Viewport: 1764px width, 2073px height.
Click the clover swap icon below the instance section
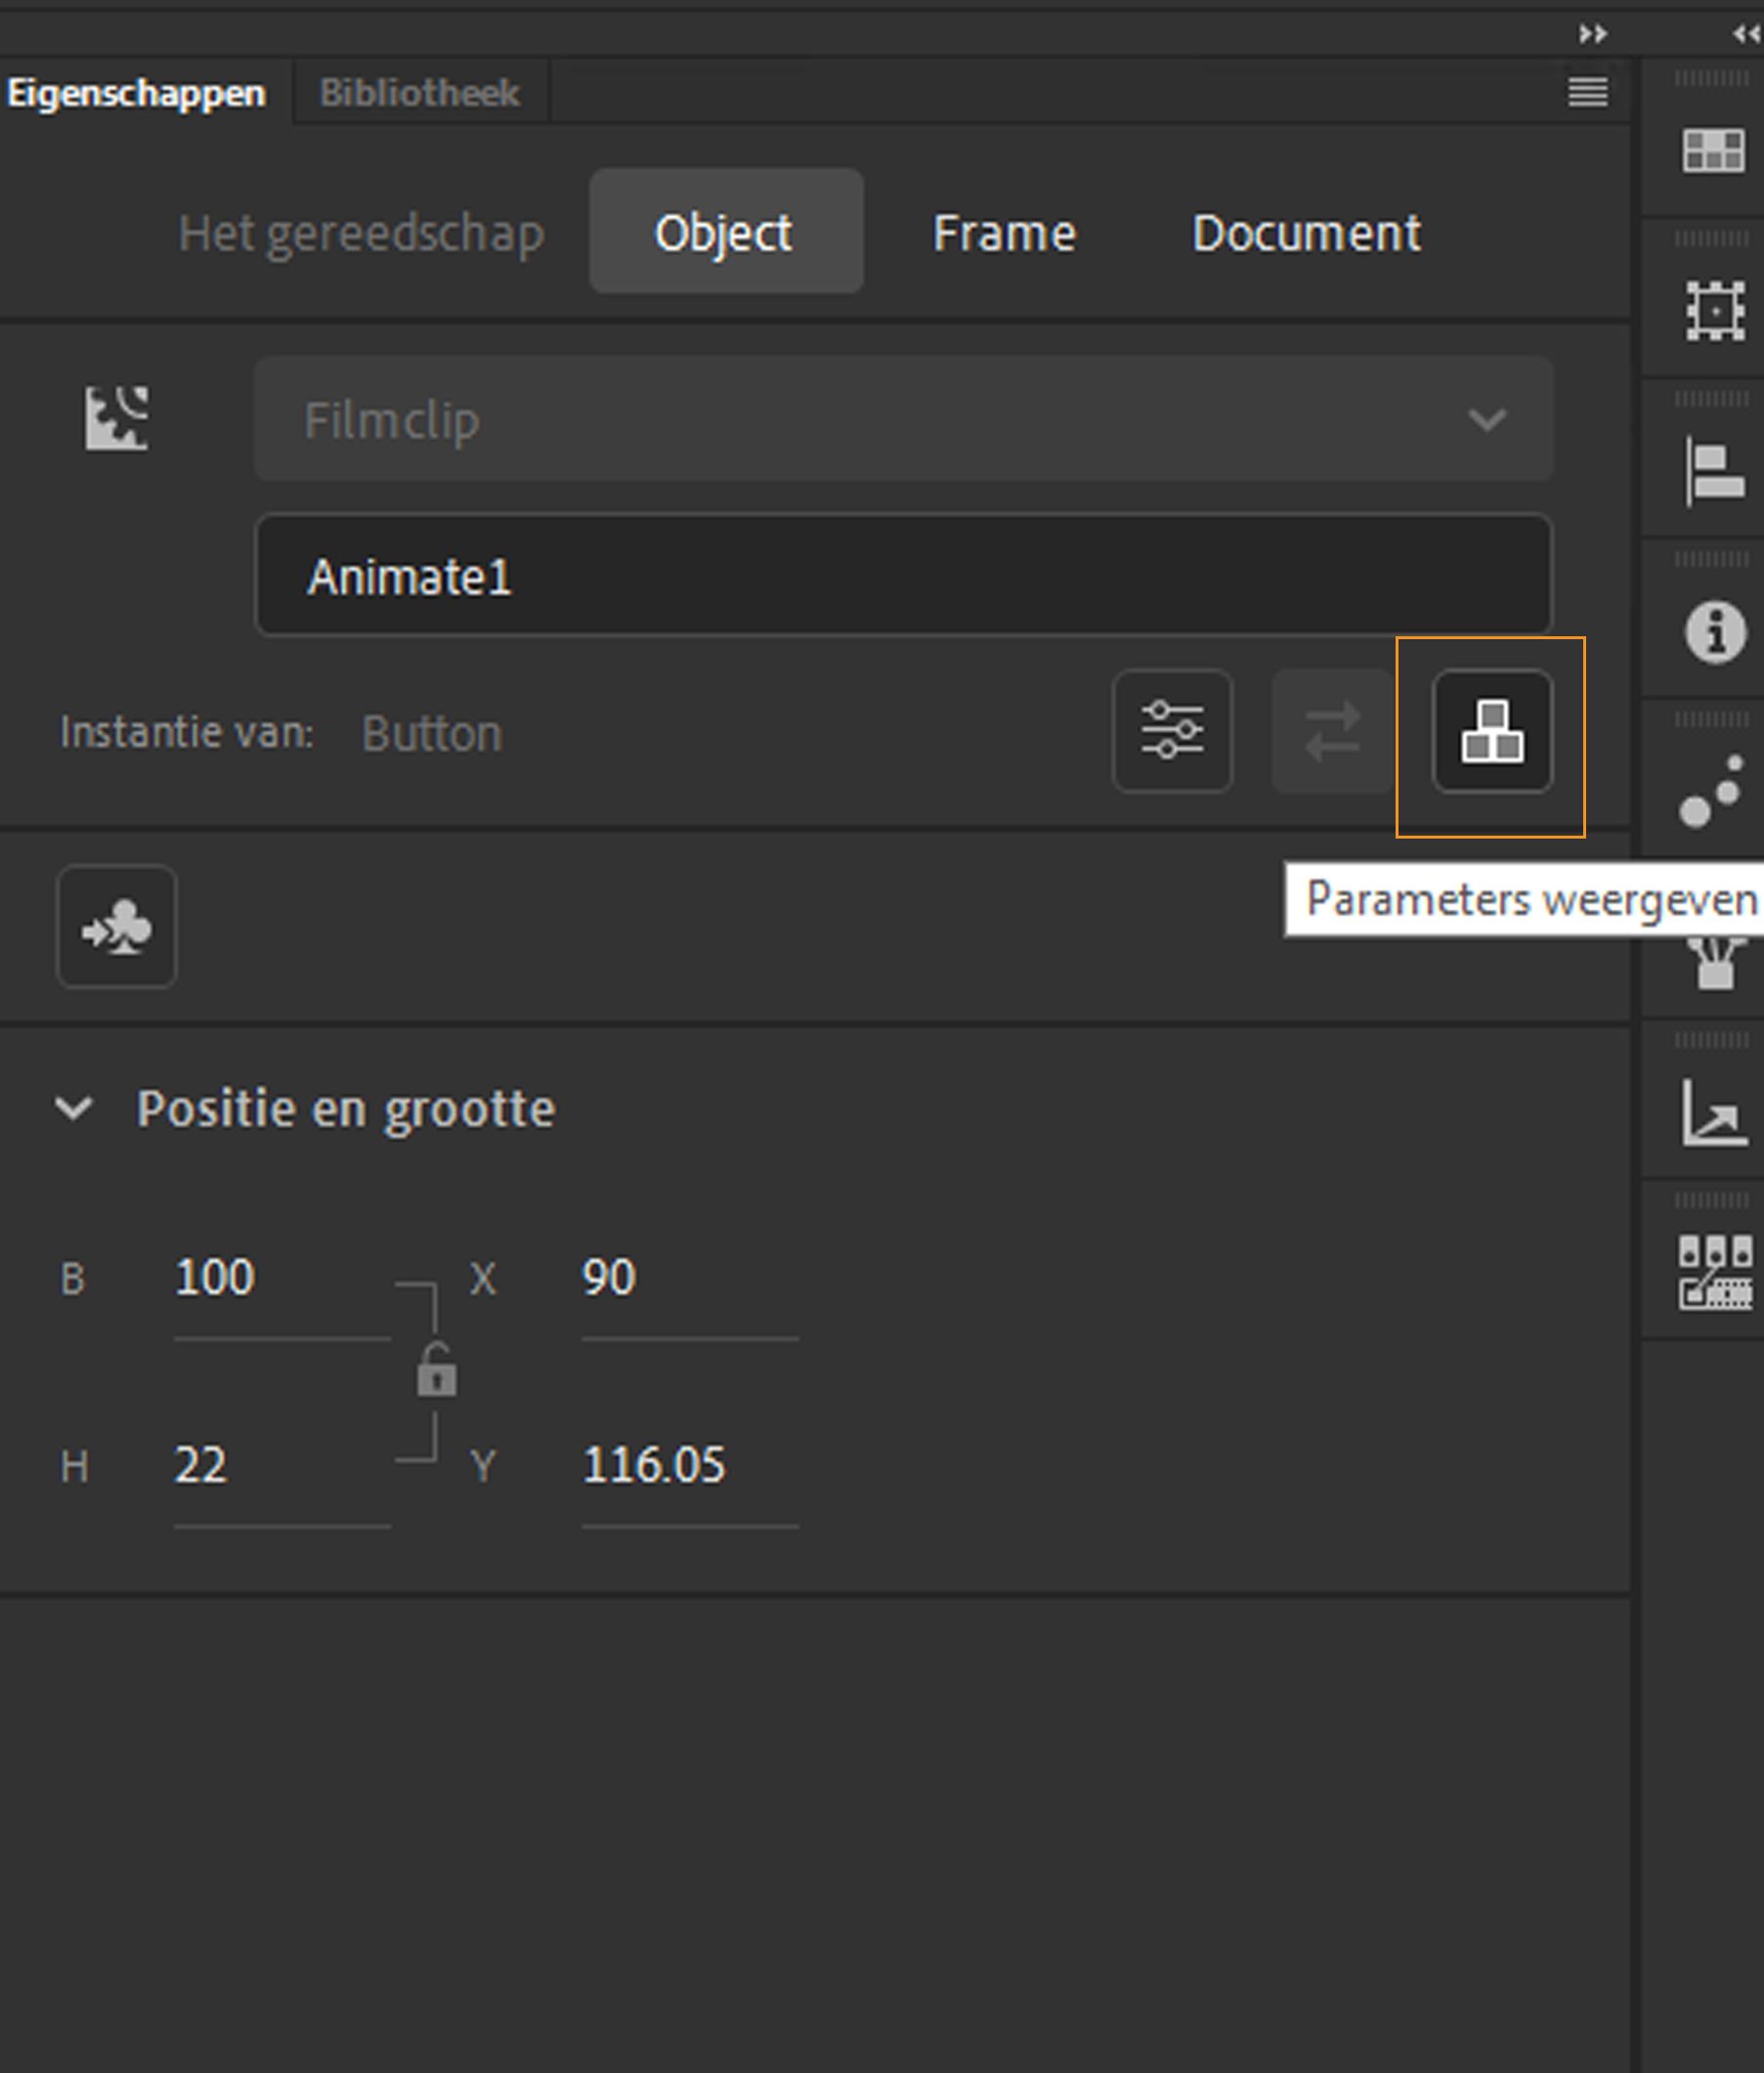tap(116, 926)
